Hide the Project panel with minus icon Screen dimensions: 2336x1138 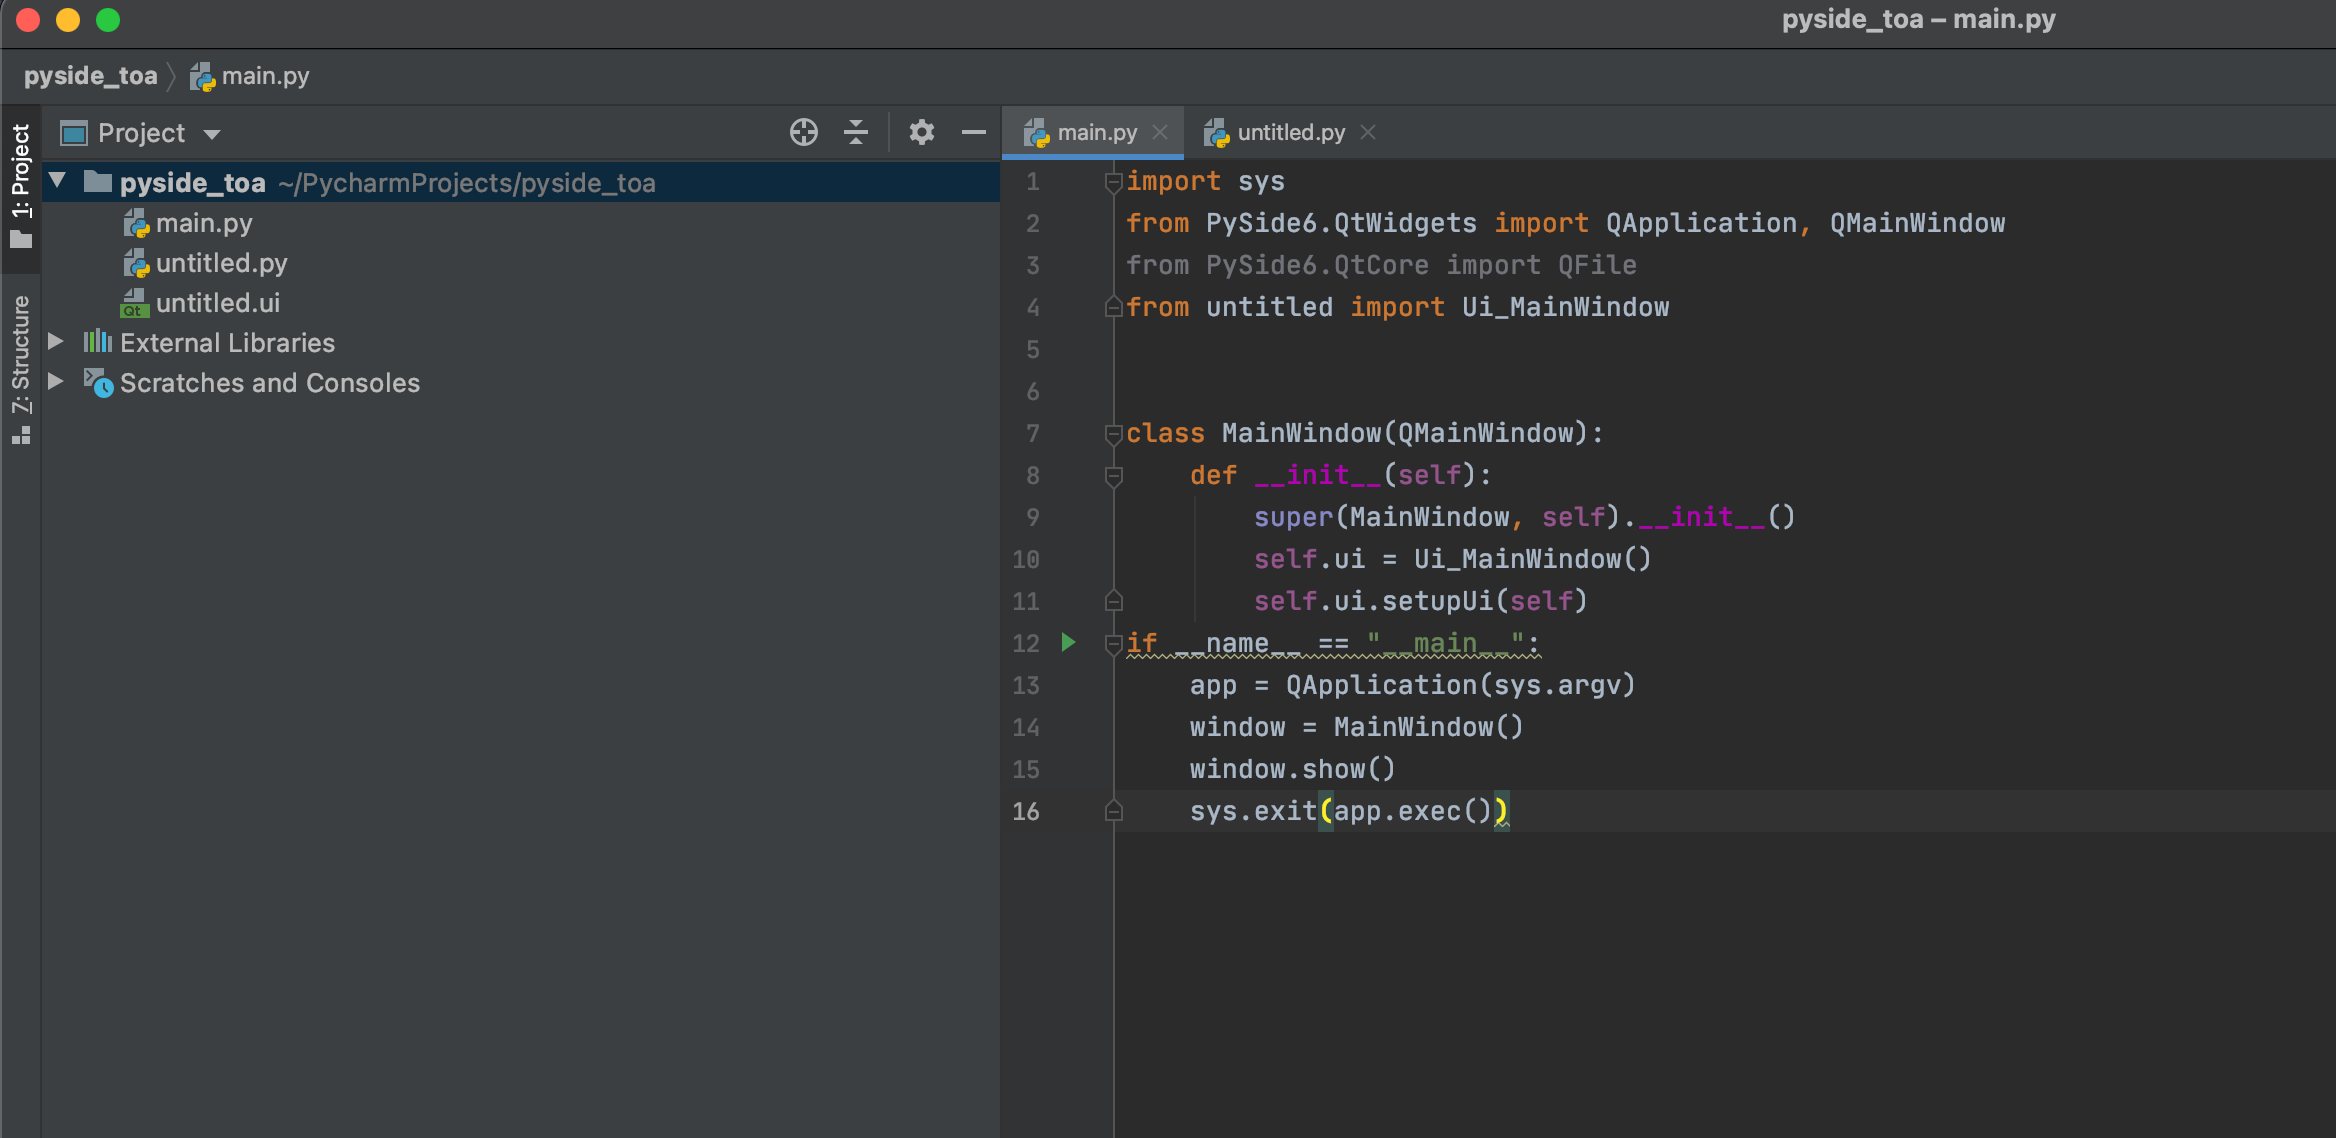tap(973, 132)
